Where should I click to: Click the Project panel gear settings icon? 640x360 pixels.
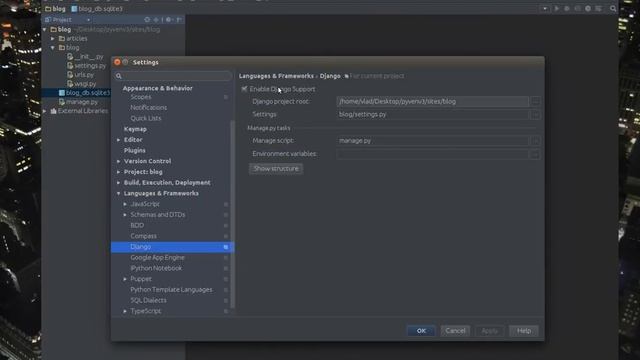(x=169, y=20)
